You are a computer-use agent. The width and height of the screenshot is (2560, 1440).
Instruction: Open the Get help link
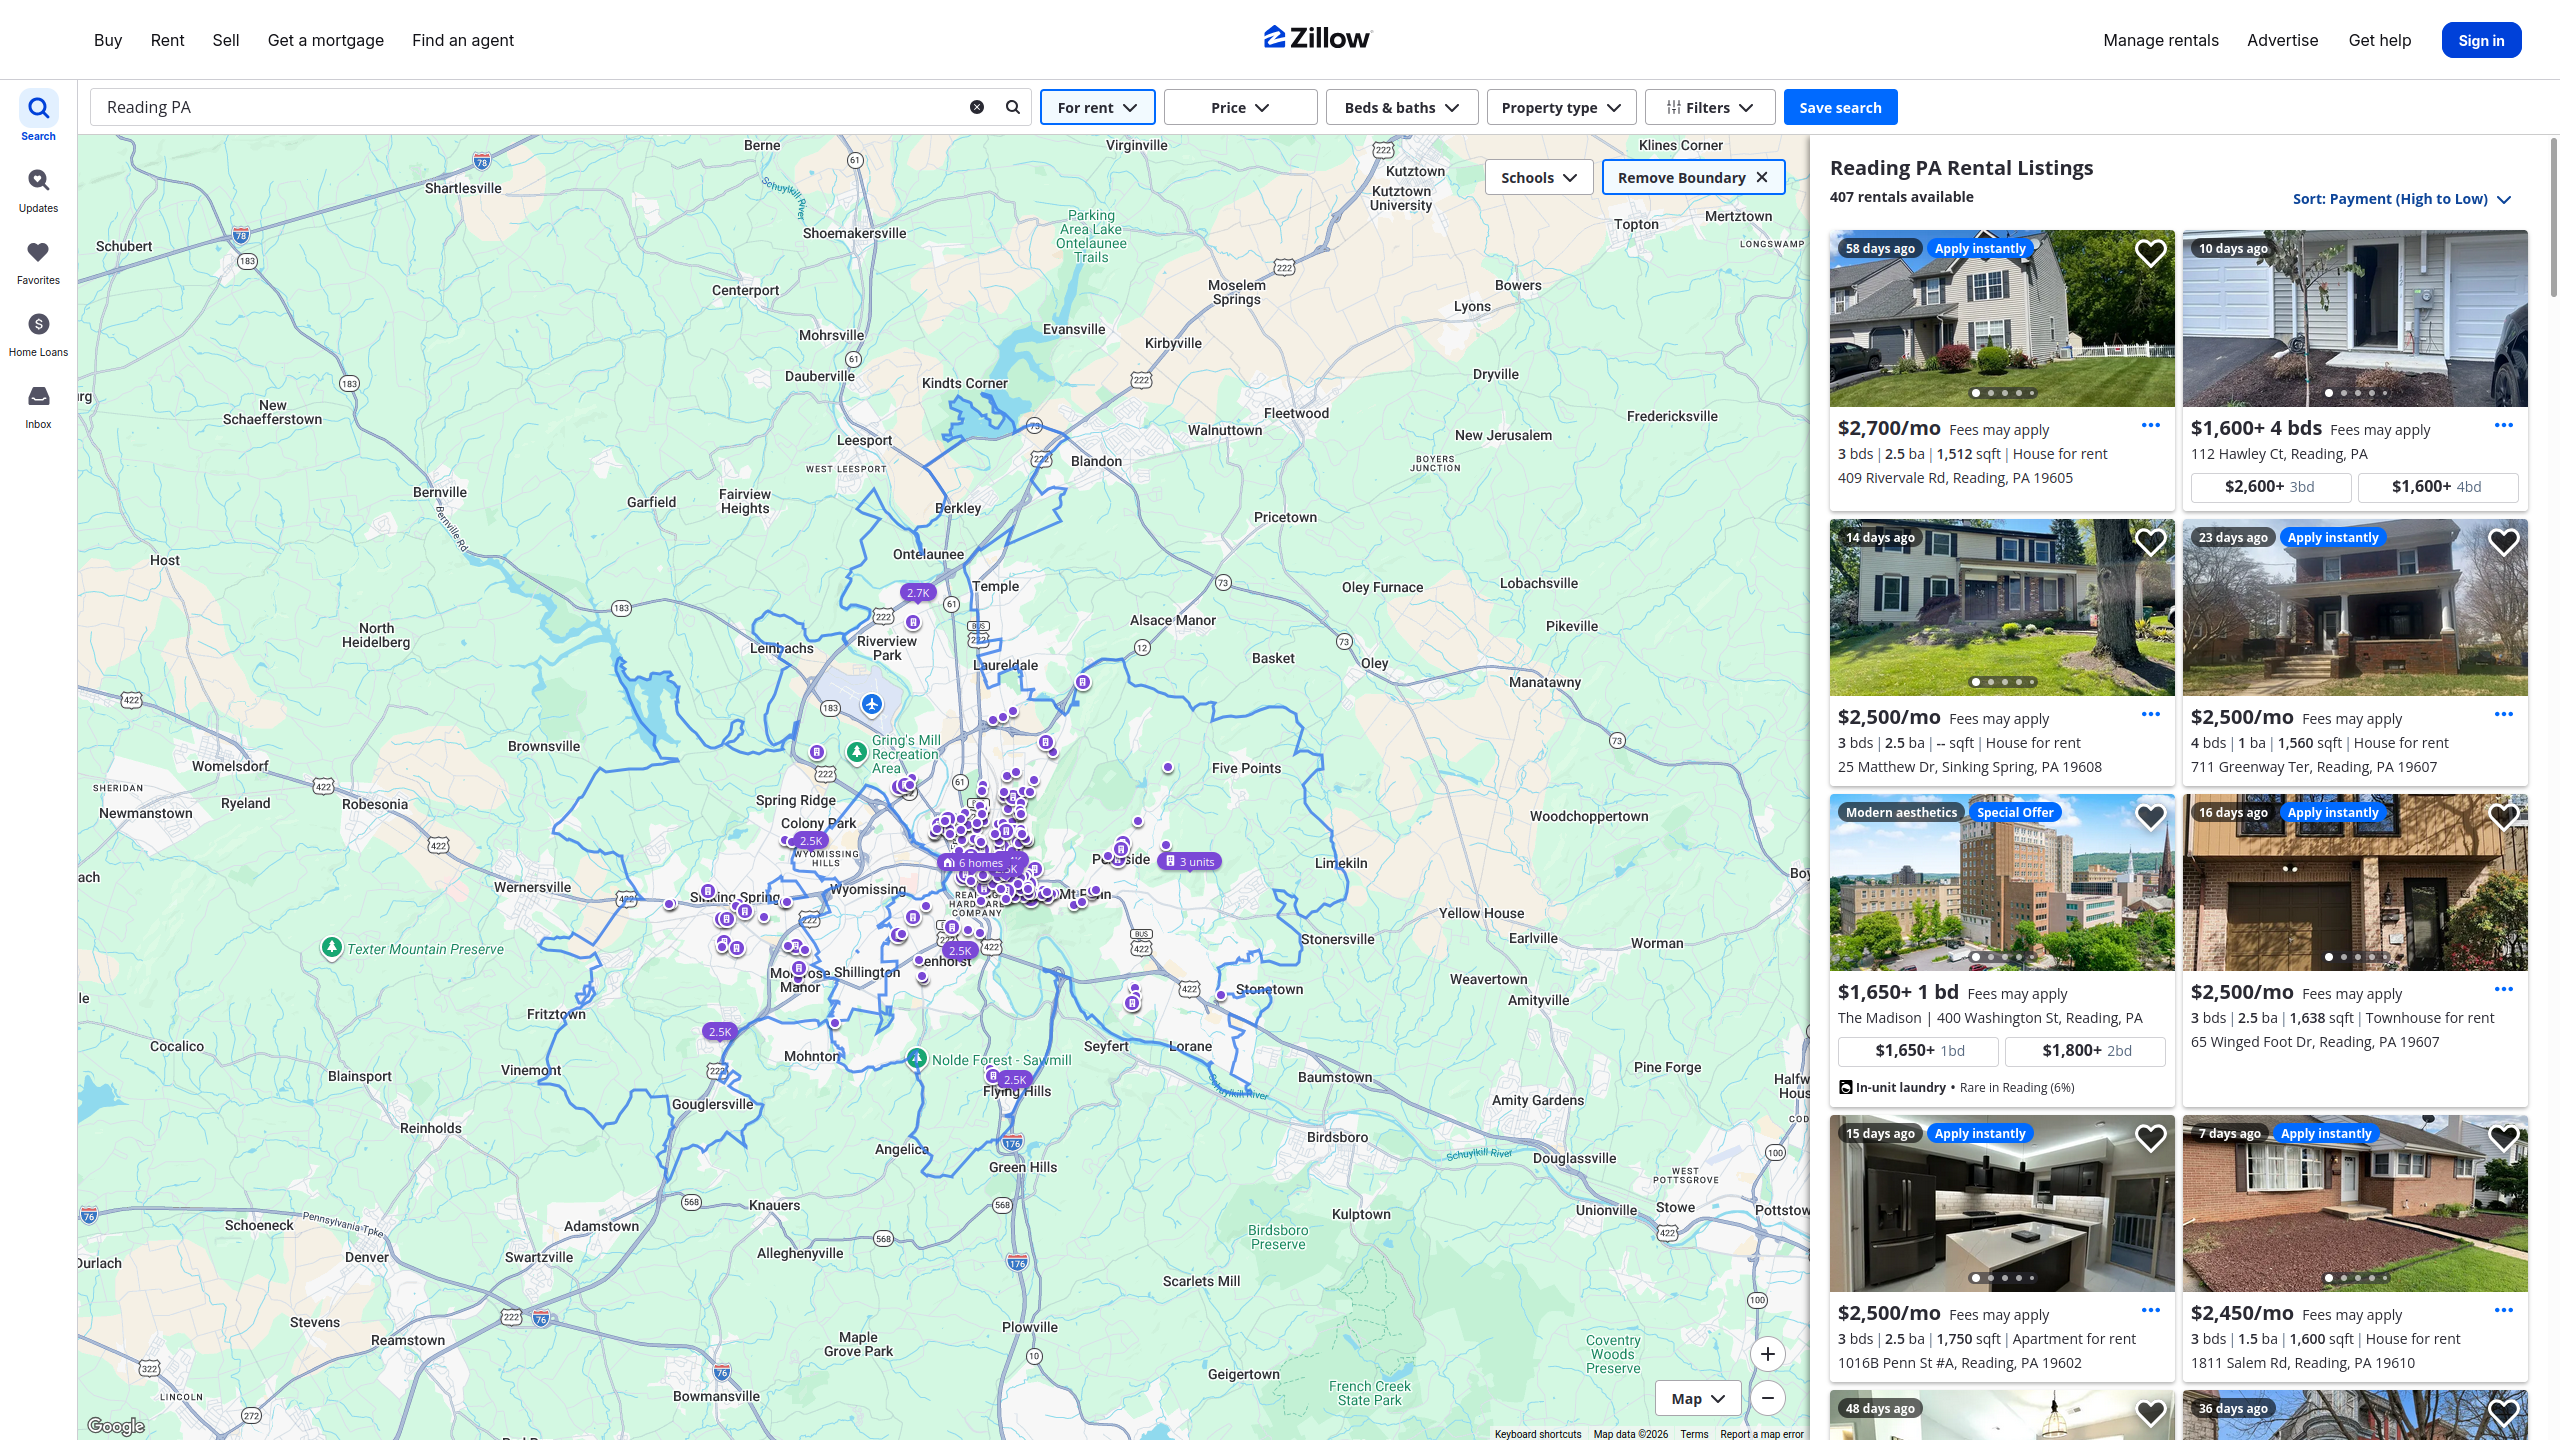click(x=2380, y=40)
